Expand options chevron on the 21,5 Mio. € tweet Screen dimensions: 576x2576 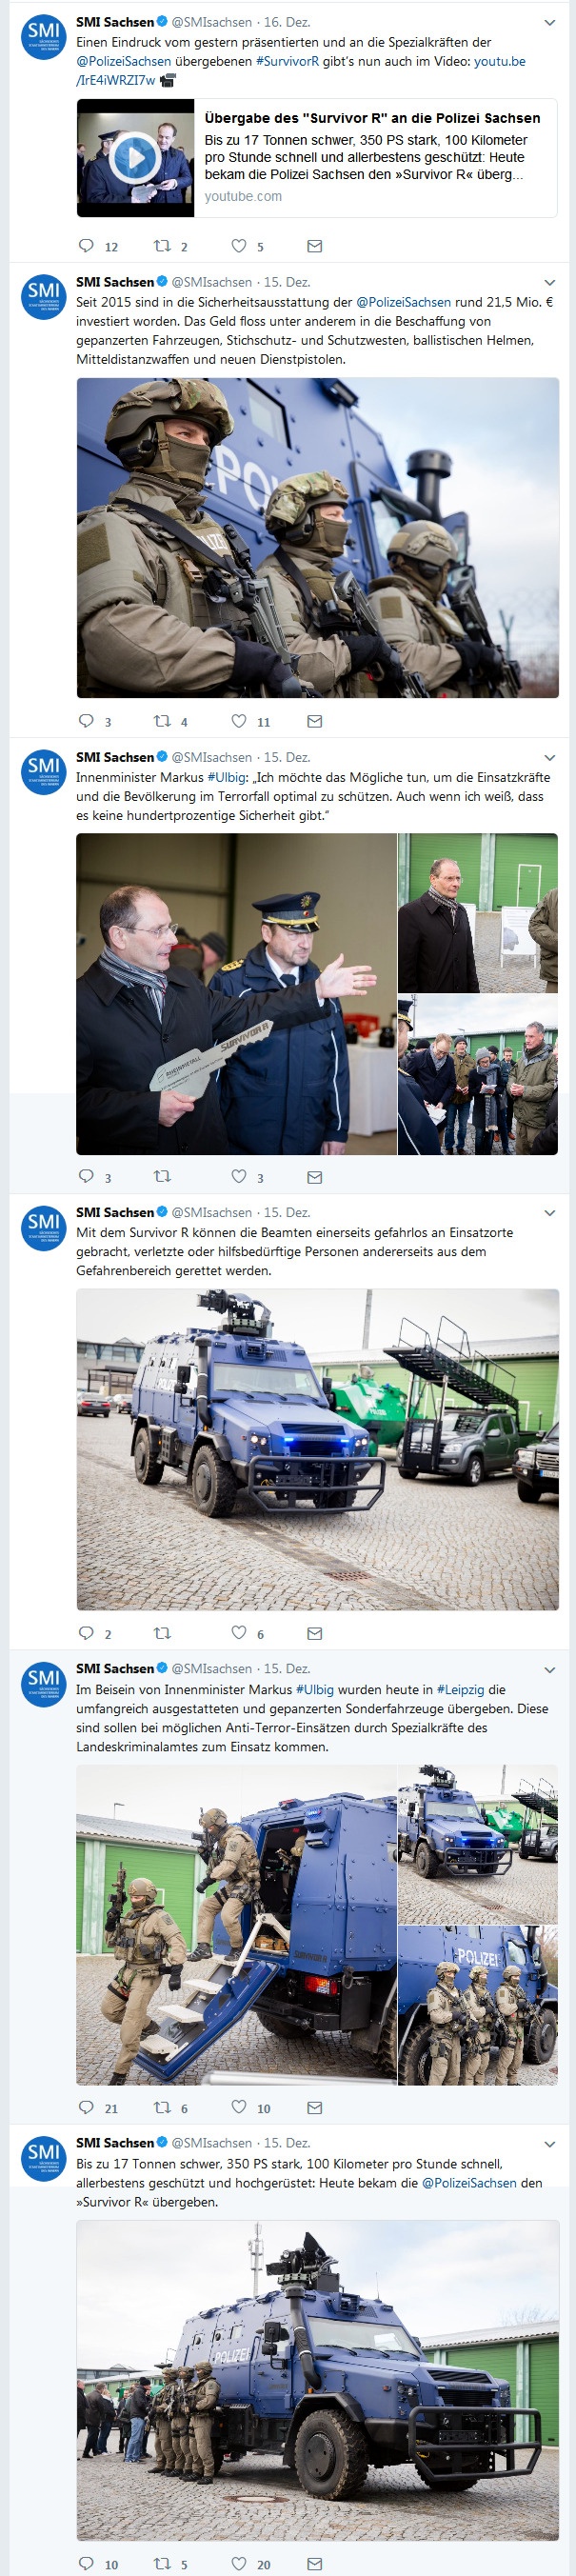[549, 283]
